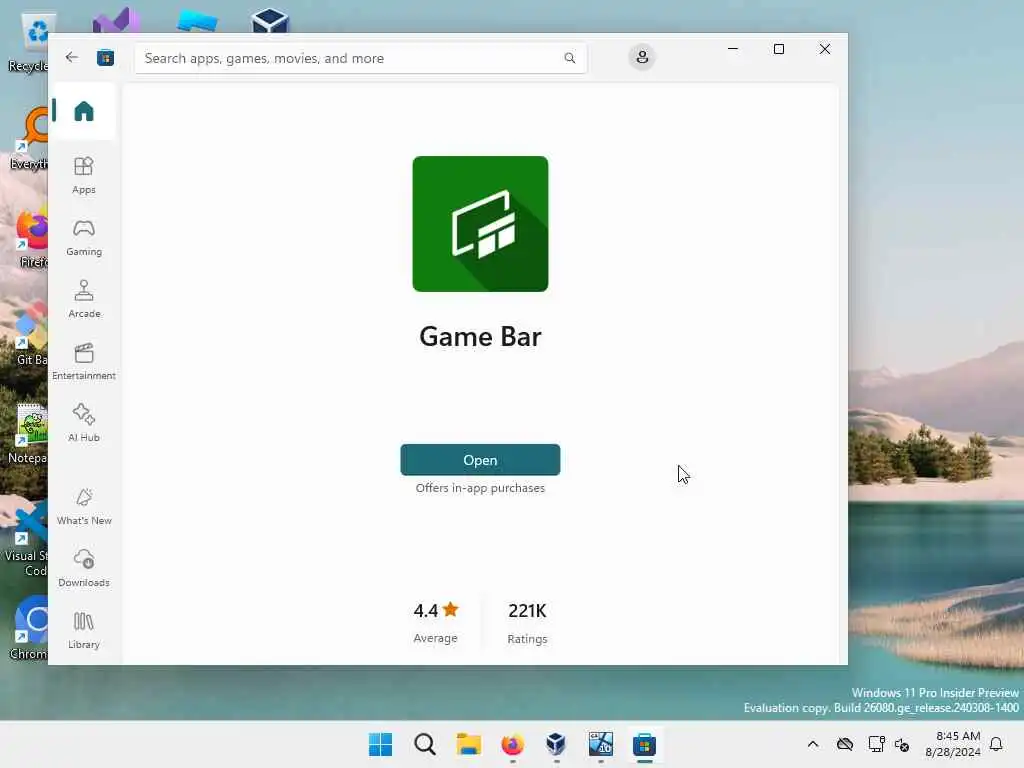The height and width of the screenshot is (768, 1024).
Task: Minimize the Microsoft Store window
Action: coord(733,49)
